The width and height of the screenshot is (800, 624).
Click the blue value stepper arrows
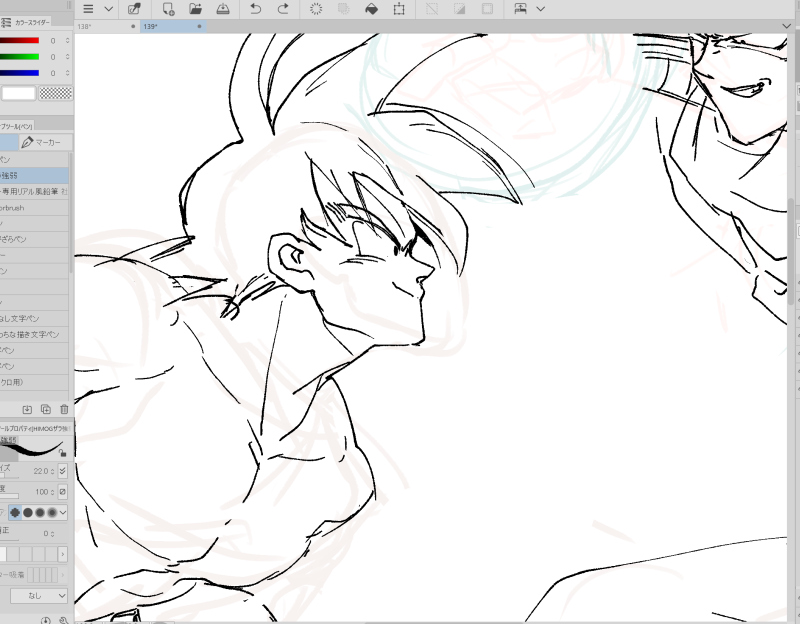67,73
